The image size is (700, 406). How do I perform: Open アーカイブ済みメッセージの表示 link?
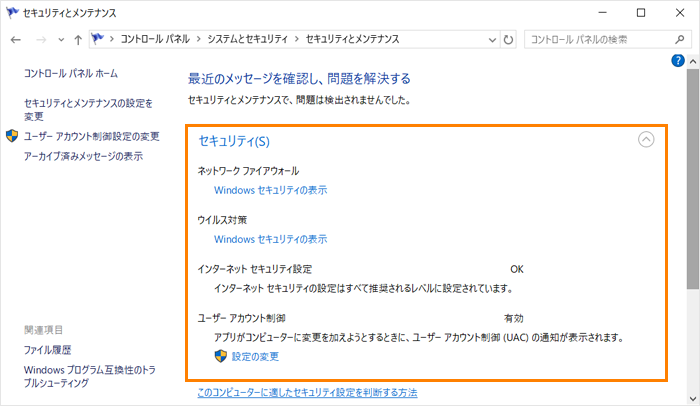coord(83,156)
